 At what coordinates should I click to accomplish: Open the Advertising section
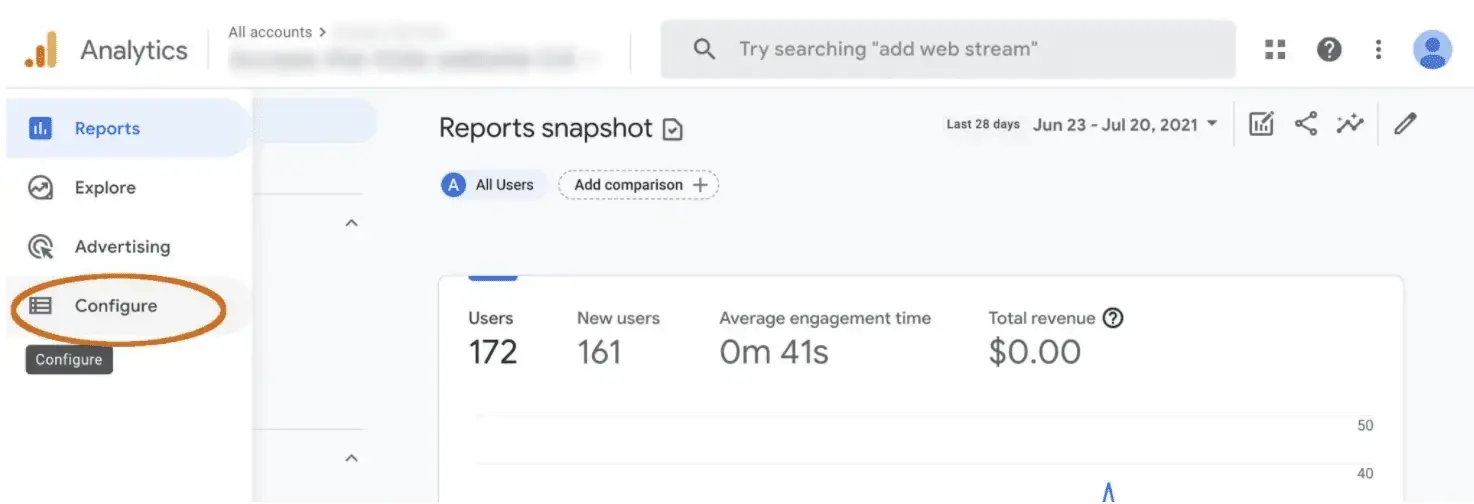(121, 247)
